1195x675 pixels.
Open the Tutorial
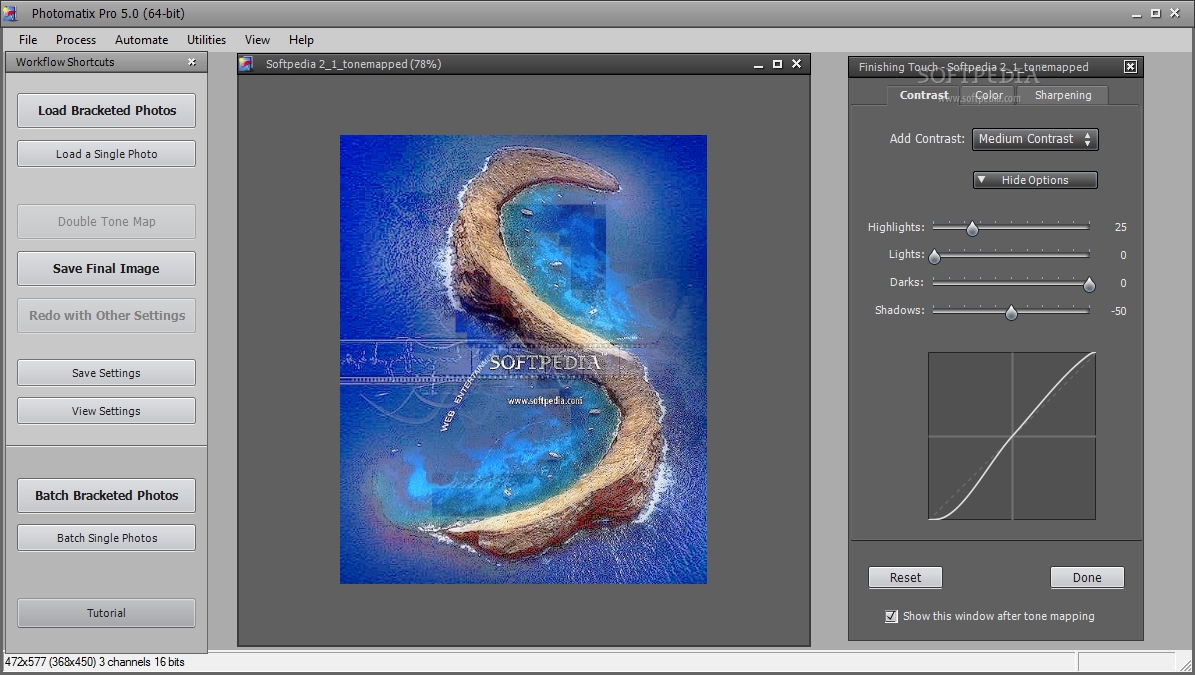107,613
